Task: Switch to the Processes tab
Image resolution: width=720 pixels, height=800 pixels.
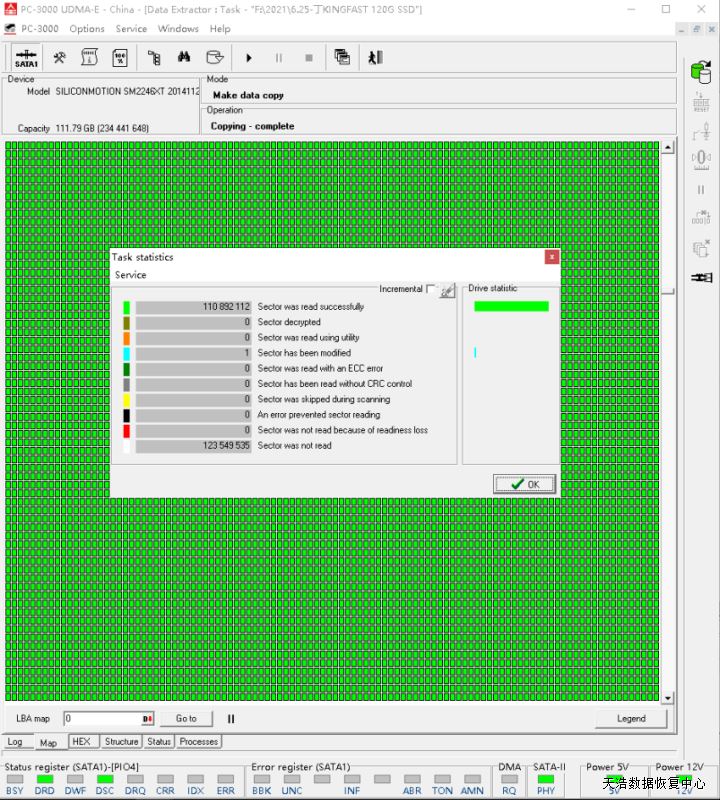Action: coord(198,742)
